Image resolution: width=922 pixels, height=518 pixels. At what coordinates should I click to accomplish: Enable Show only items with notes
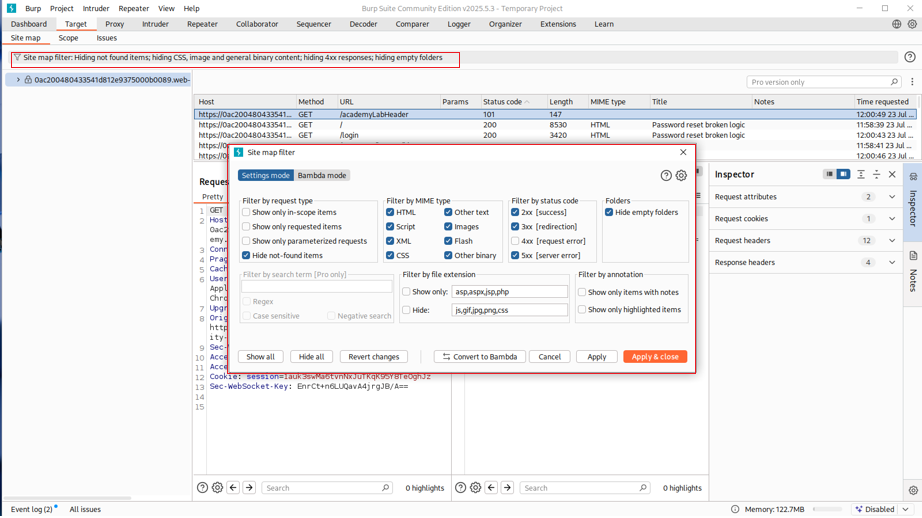582,292
